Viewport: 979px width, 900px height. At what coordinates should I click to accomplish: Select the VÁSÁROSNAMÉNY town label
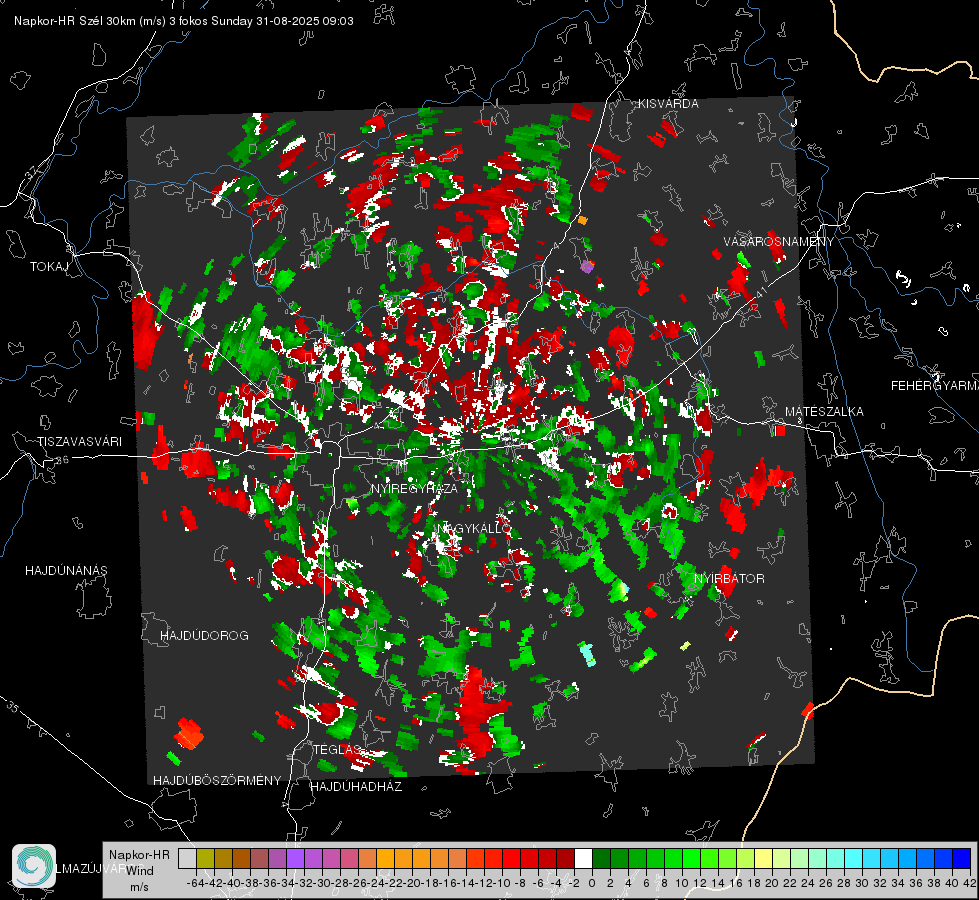779,242
